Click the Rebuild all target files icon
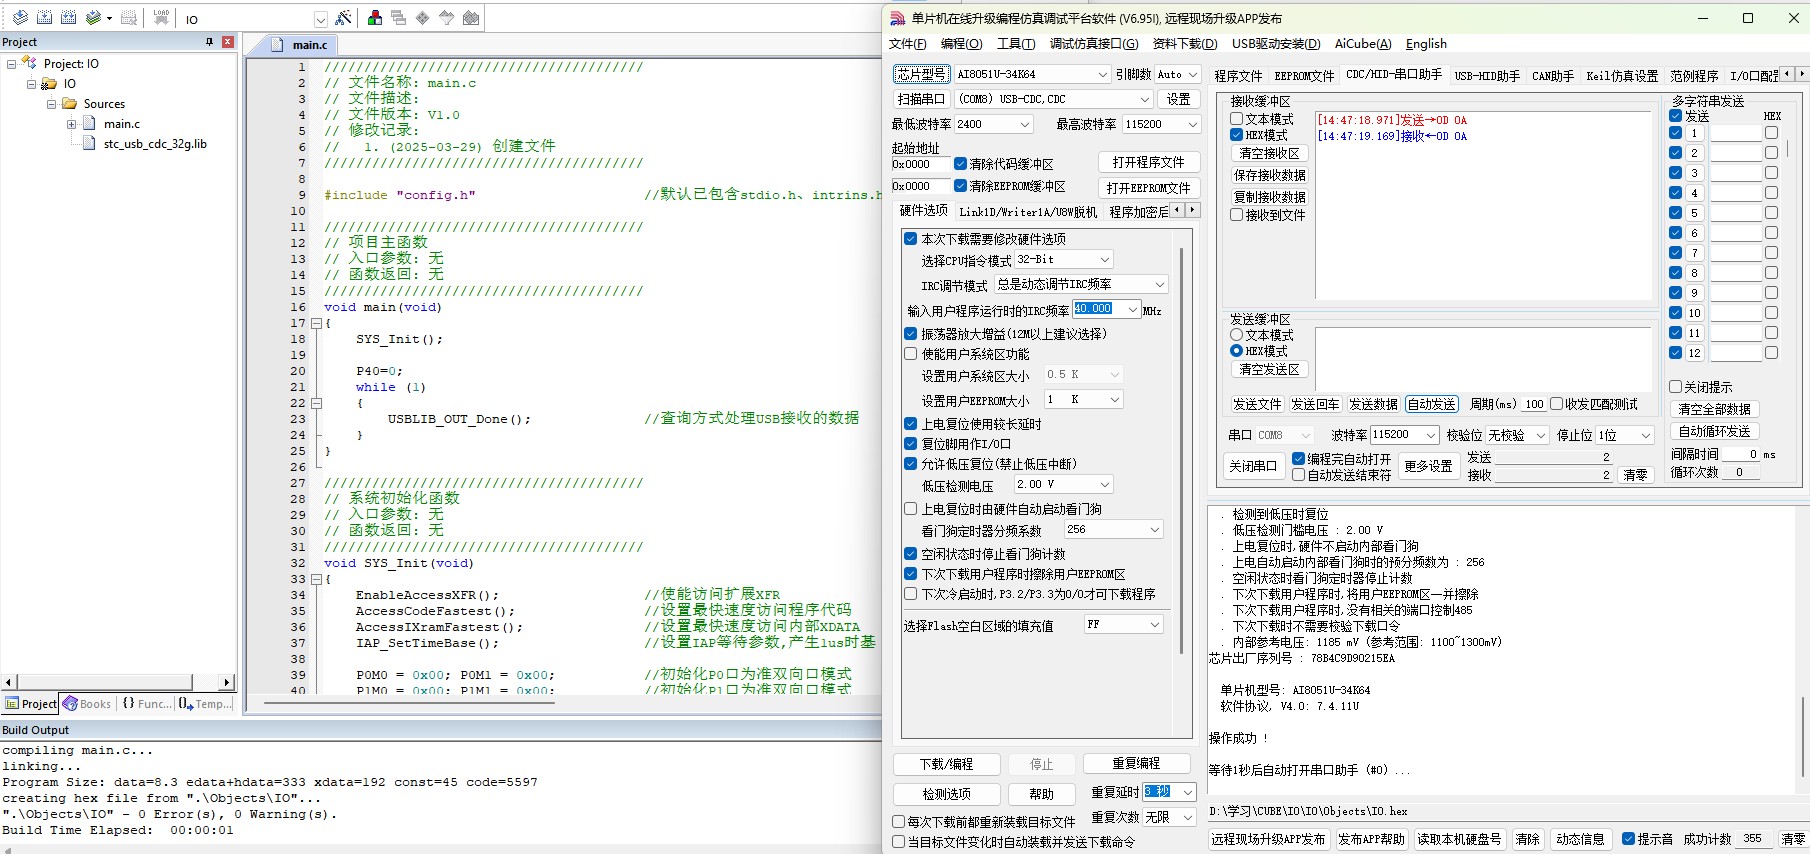 (69, 18)
